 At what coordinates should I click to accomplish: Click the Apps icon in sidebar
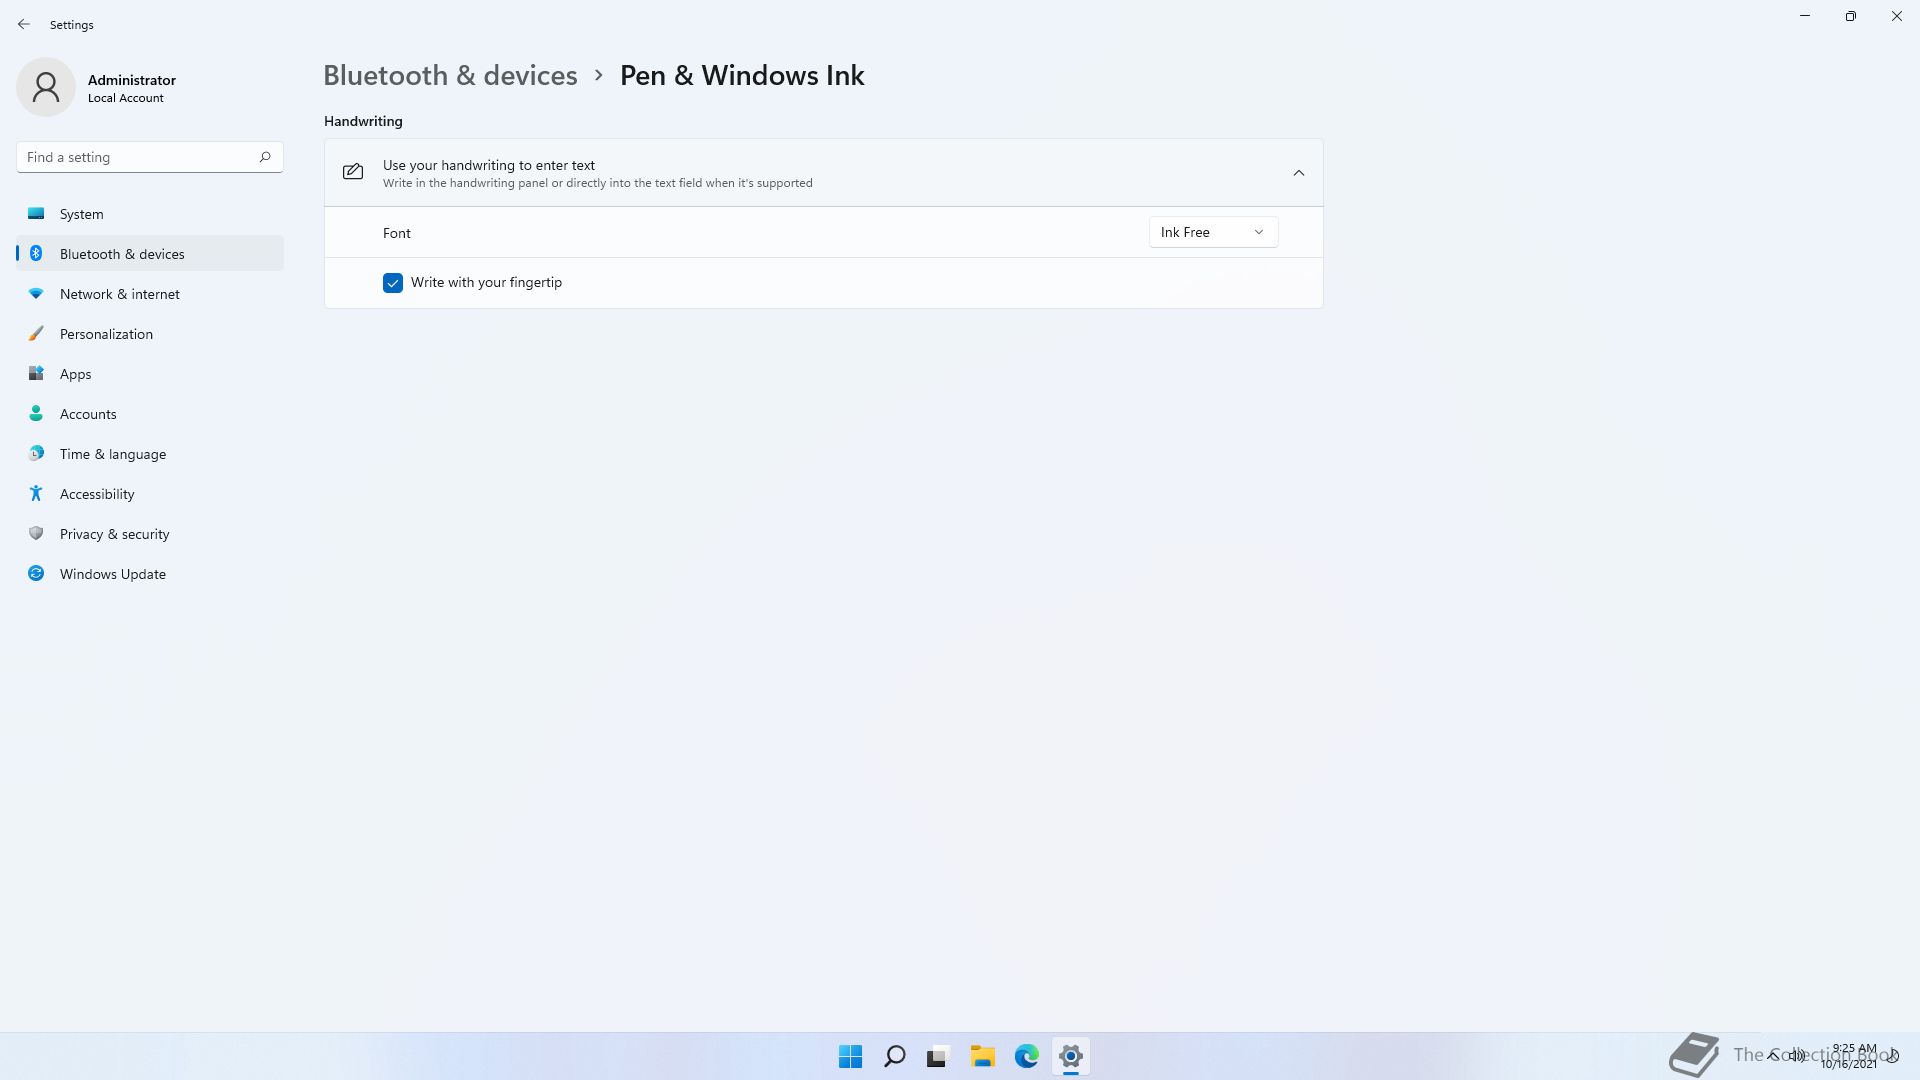[36, 374]
